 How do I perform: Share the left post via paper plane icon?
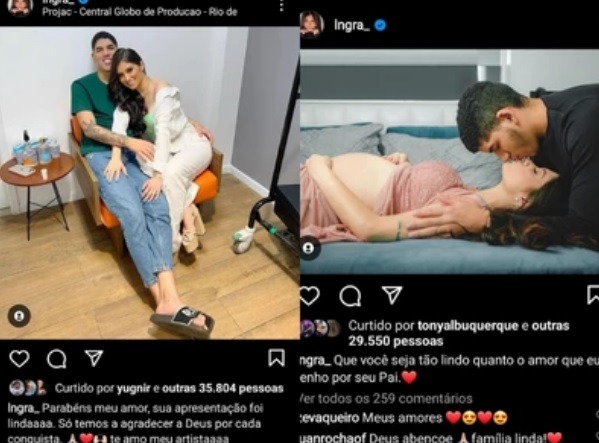click(94, 358)
